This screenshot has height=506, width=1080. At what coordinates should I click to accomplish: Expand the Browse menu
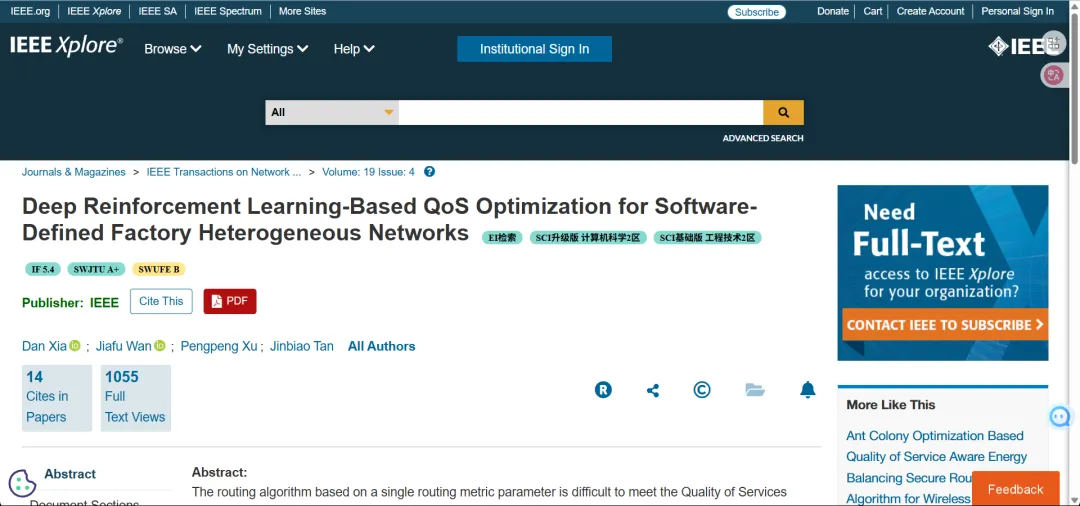[172, 49]
